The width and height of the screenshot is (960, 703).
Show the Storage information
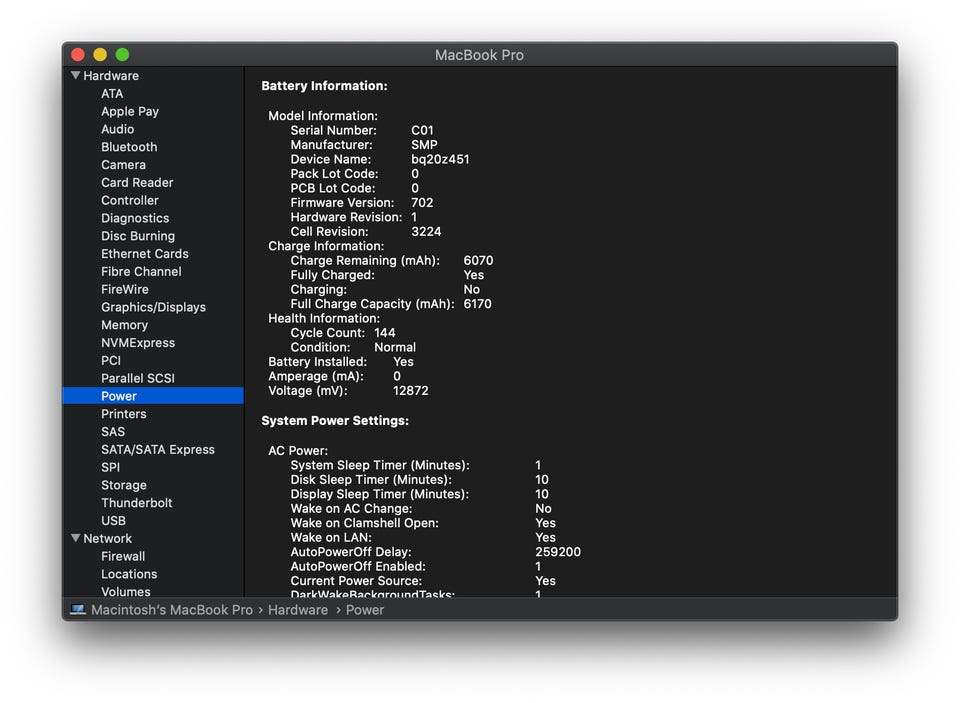(x=123, y=485)
